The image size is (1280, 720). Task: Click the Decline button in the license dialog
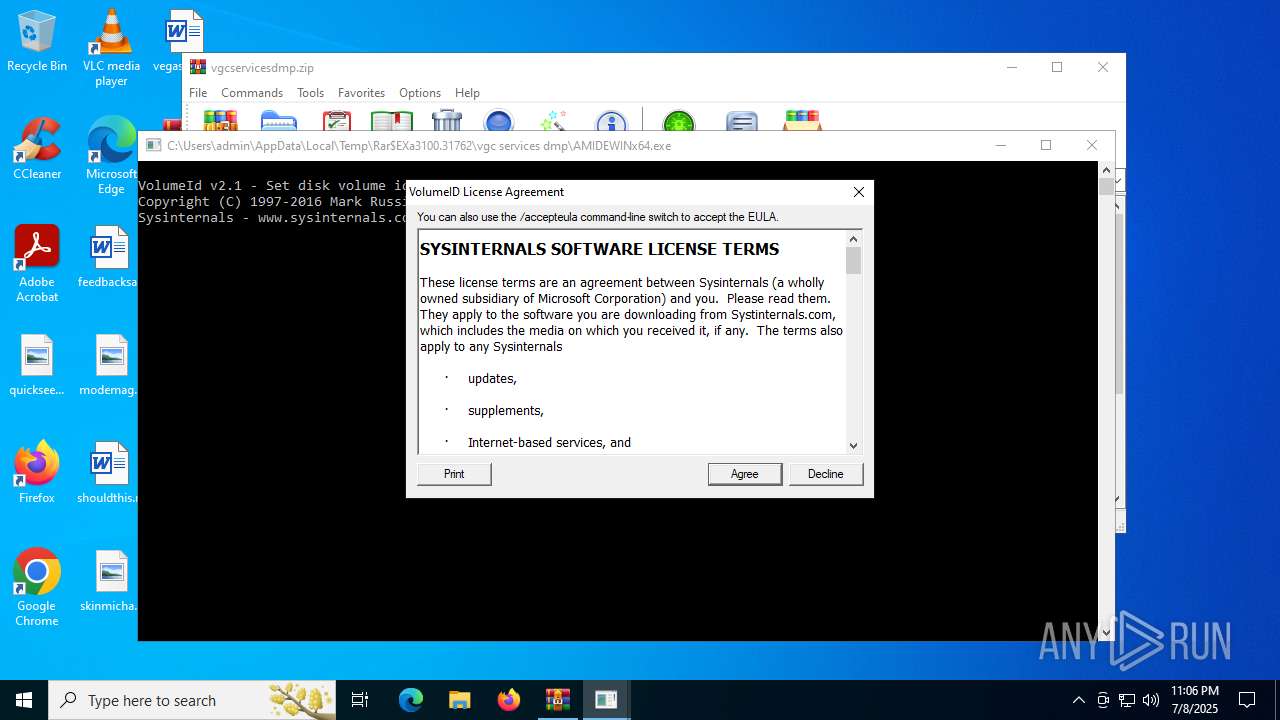tap(826, 474)
